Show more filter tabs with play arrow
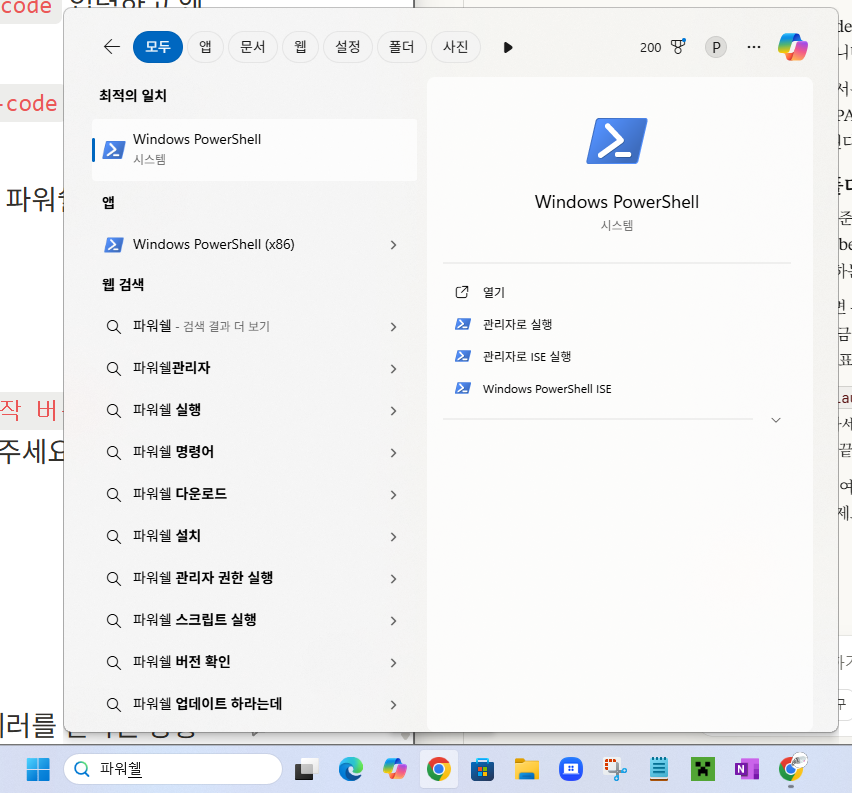Screen dimensions: 852x793 pyautogui.click(x=508, y=47)
